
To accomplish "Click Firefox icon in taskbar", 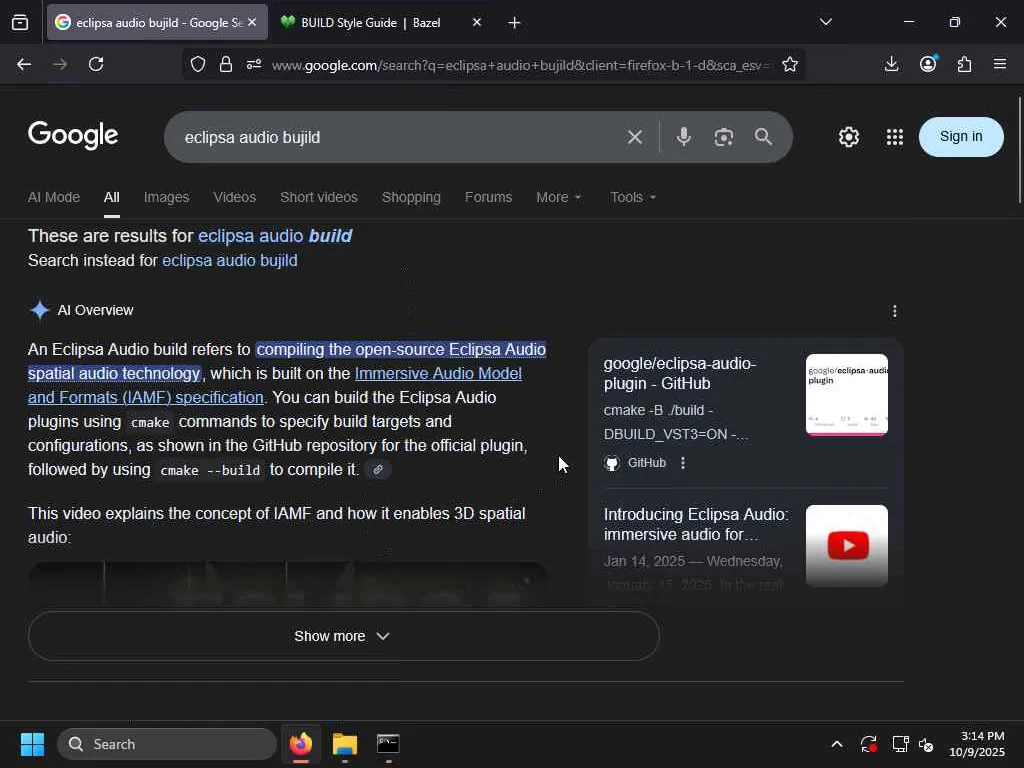I will click(301, 744).
